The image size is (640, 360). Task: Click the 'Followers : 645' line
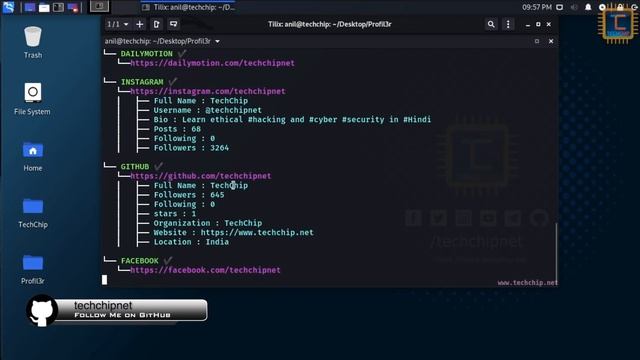[189, 195]
